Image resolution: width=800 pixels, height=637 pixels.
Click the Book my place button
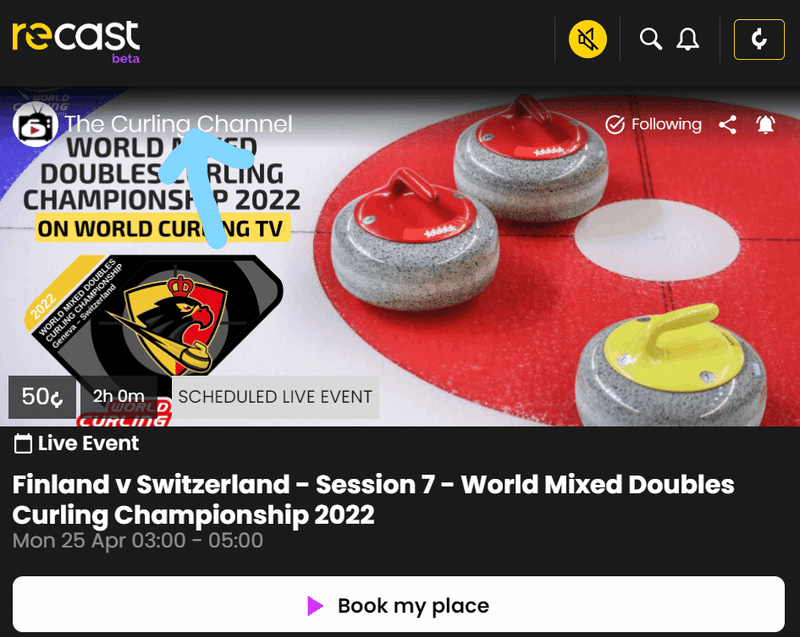point(398,604)
